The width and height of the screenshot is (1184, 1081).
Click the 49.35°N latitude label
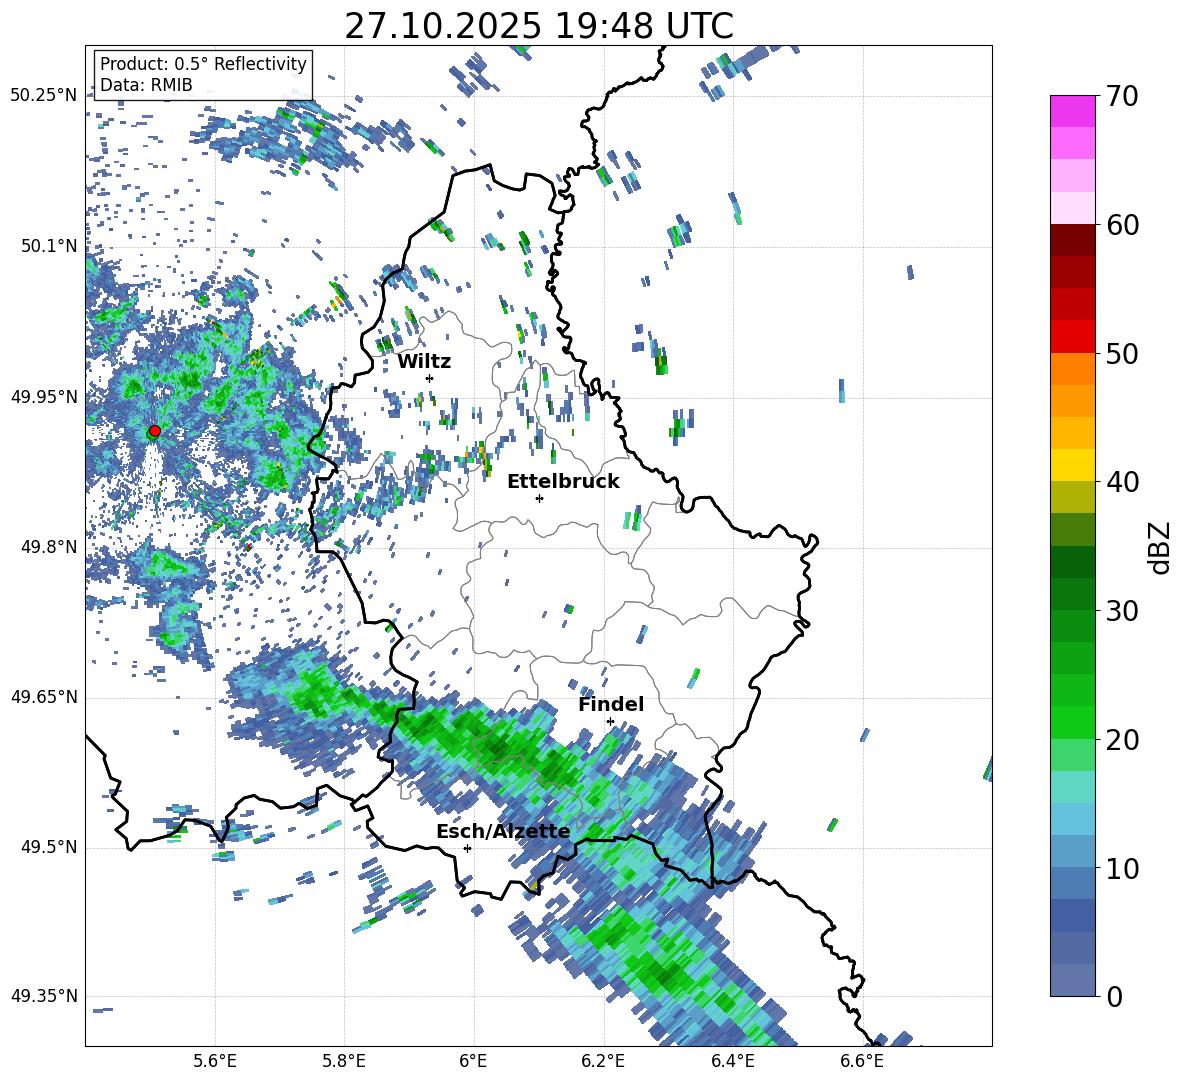[x=44, y=996]
